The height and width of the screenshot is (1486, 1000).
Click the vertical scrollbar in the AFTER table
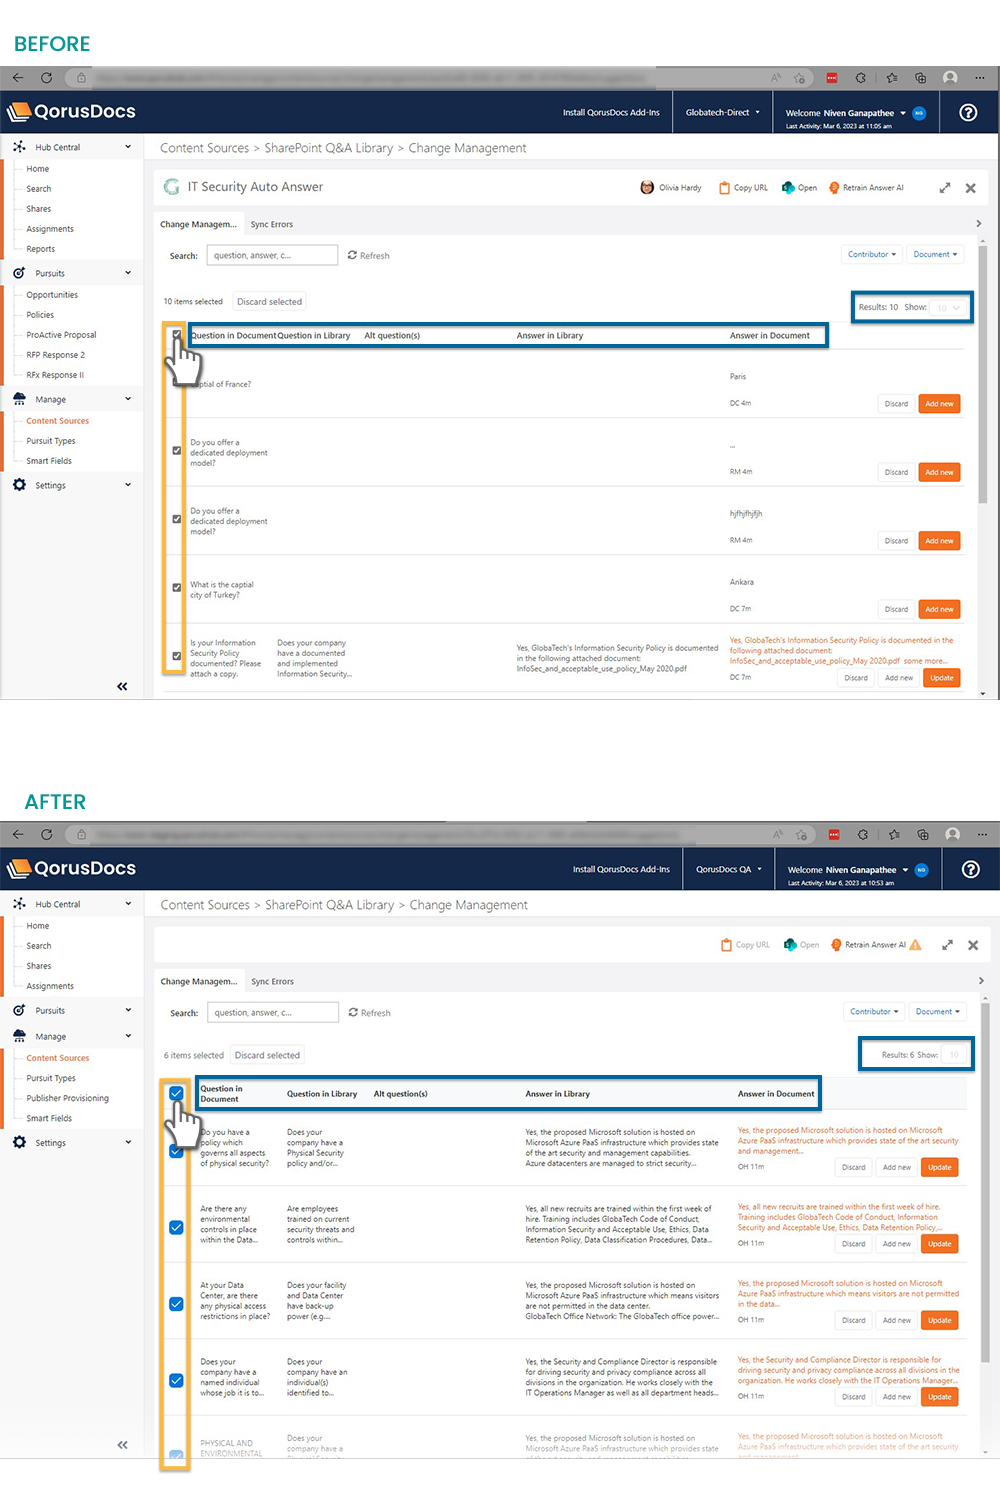tap(986, 1182)
